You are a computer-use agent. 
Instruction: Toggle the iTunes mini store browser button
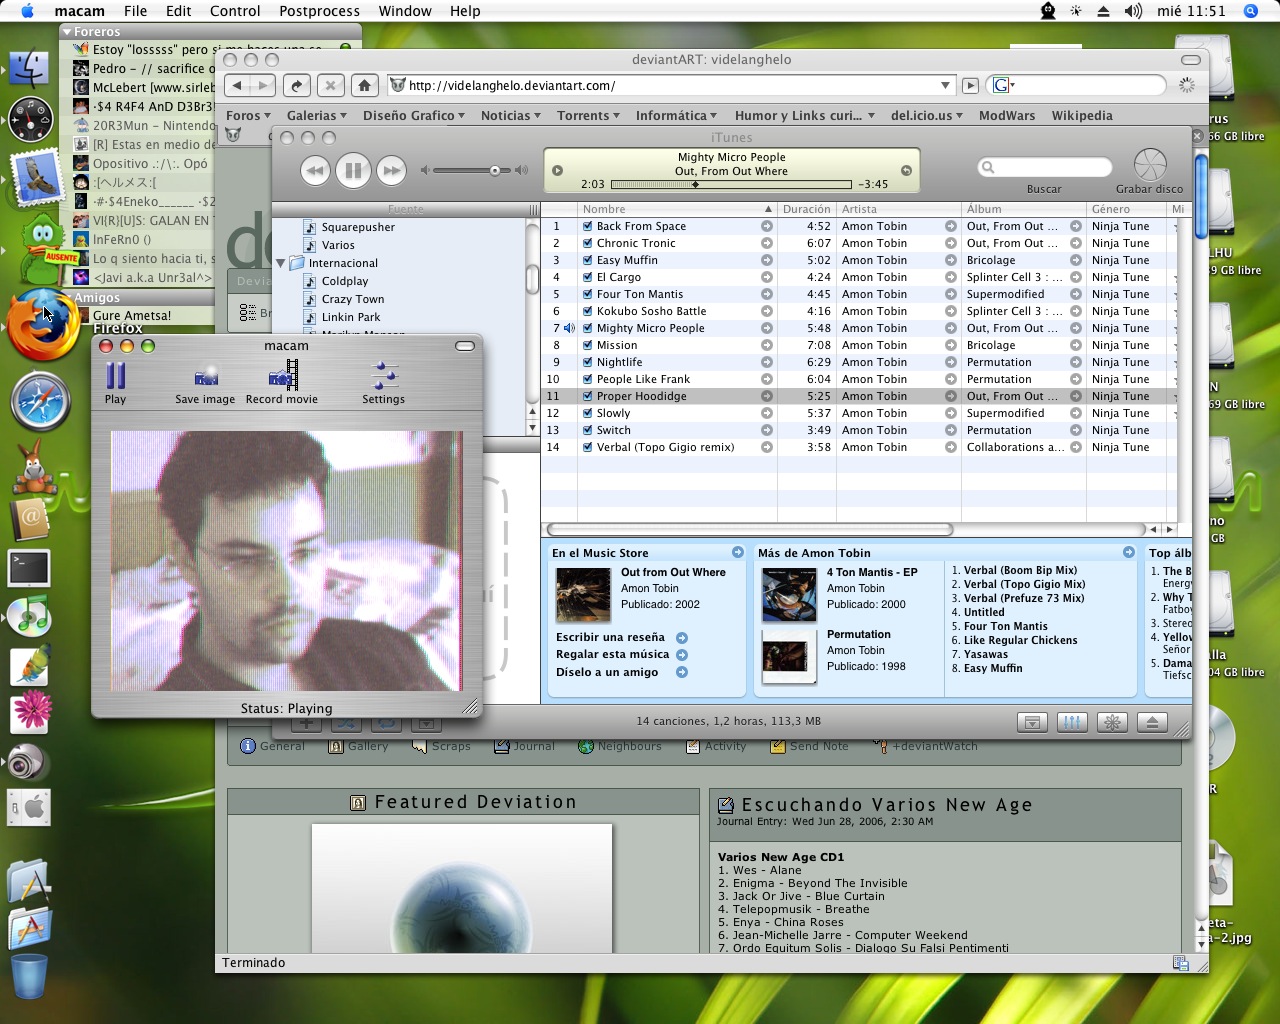(x=1032, y=722)
